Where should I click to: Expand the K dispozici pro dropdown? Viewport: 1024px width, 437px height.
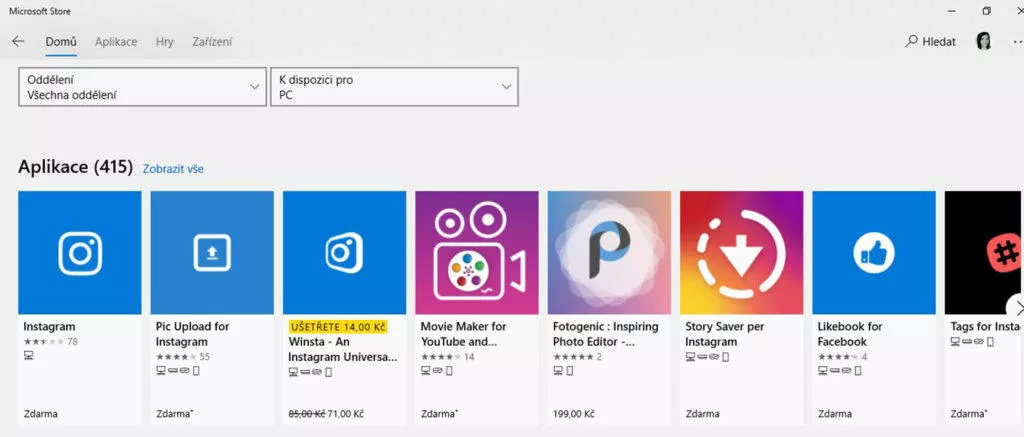tap(394, 86)
